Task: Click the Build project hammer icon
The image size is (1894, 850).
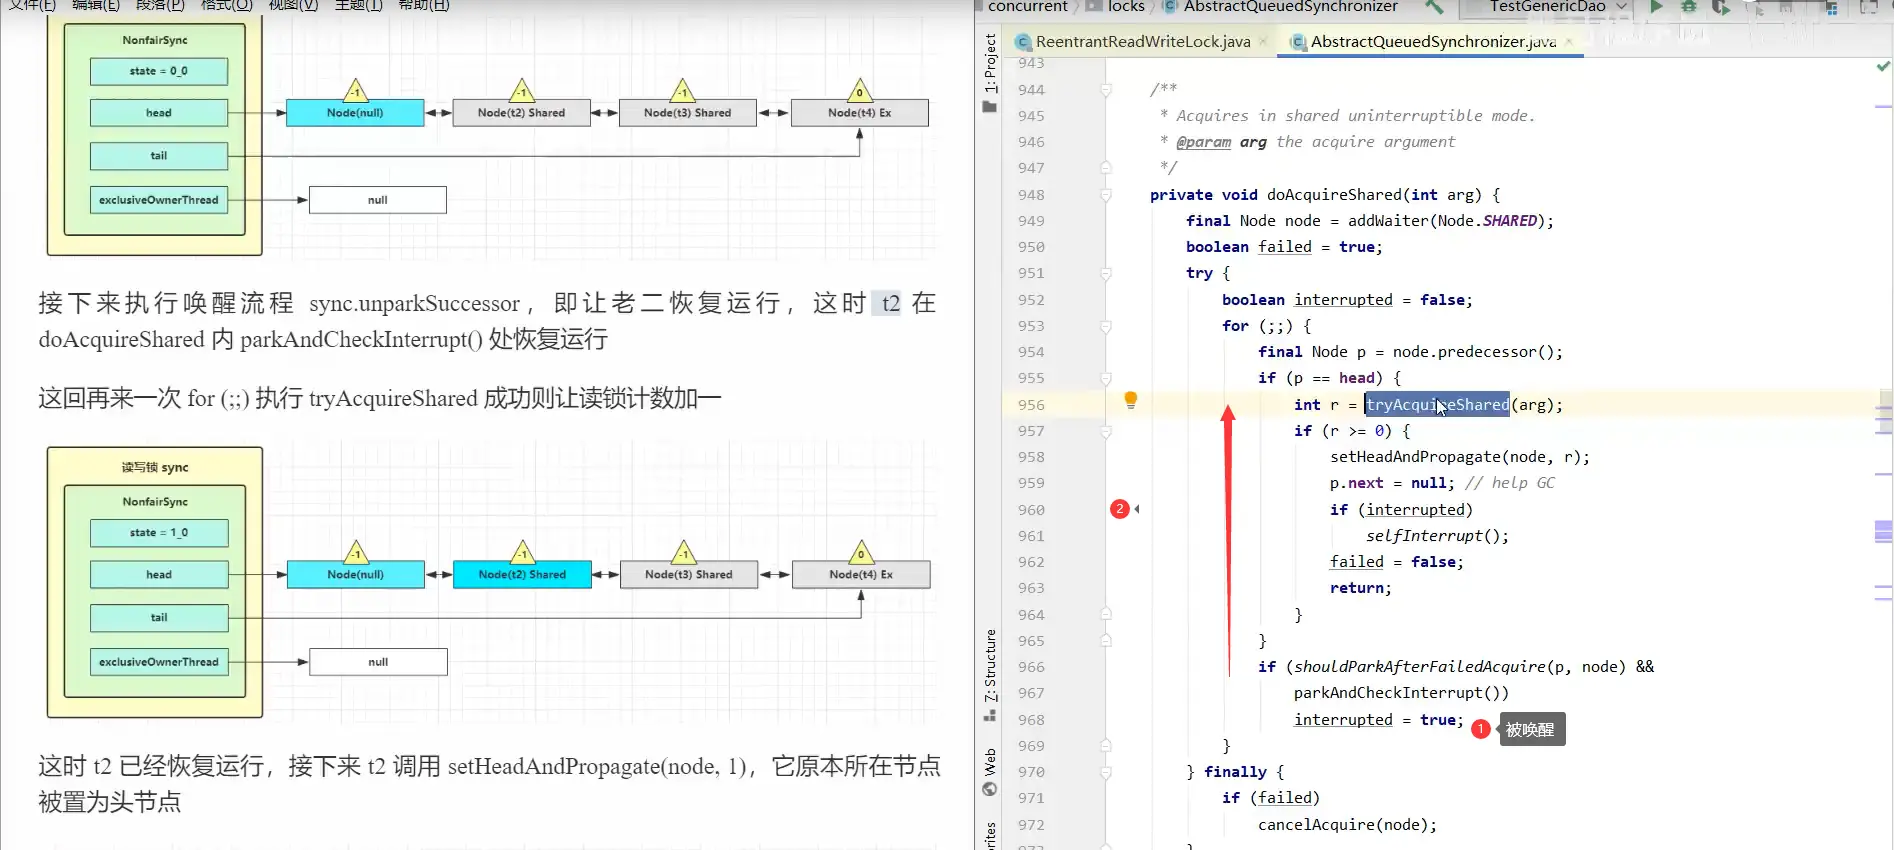Action: tap(1435, 6)
